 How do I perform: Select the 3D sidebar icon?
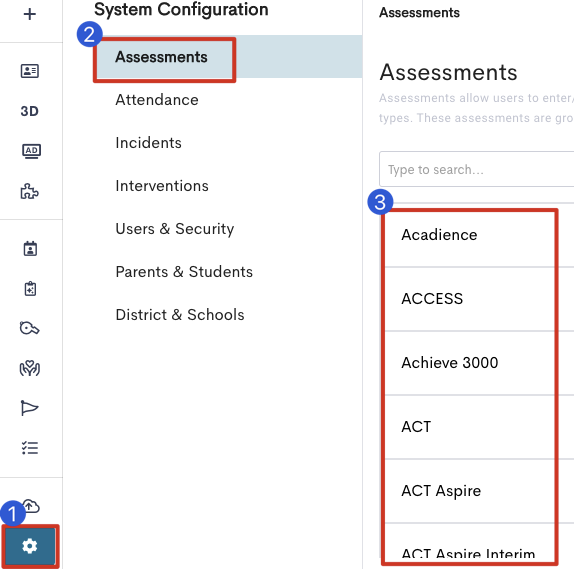coord(30,111)
